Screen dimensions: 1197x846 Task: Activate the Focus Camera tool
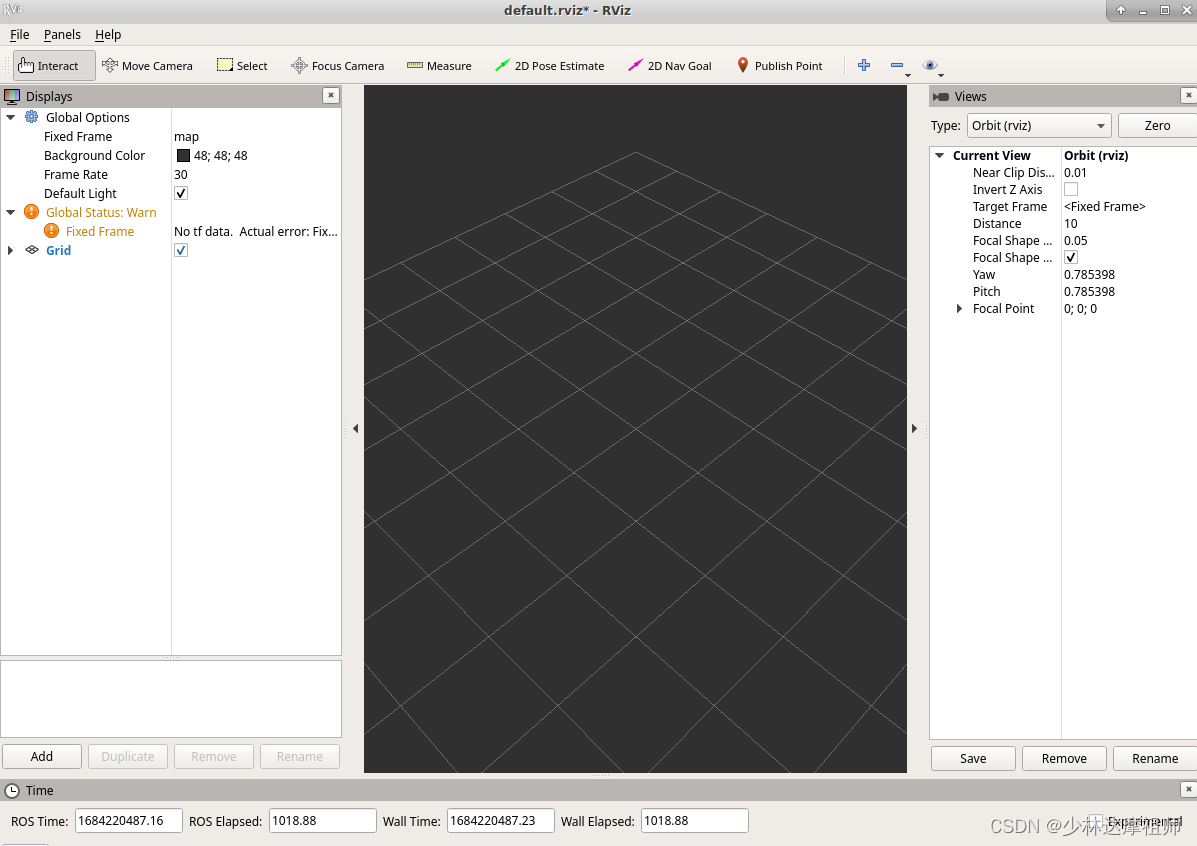337,66
